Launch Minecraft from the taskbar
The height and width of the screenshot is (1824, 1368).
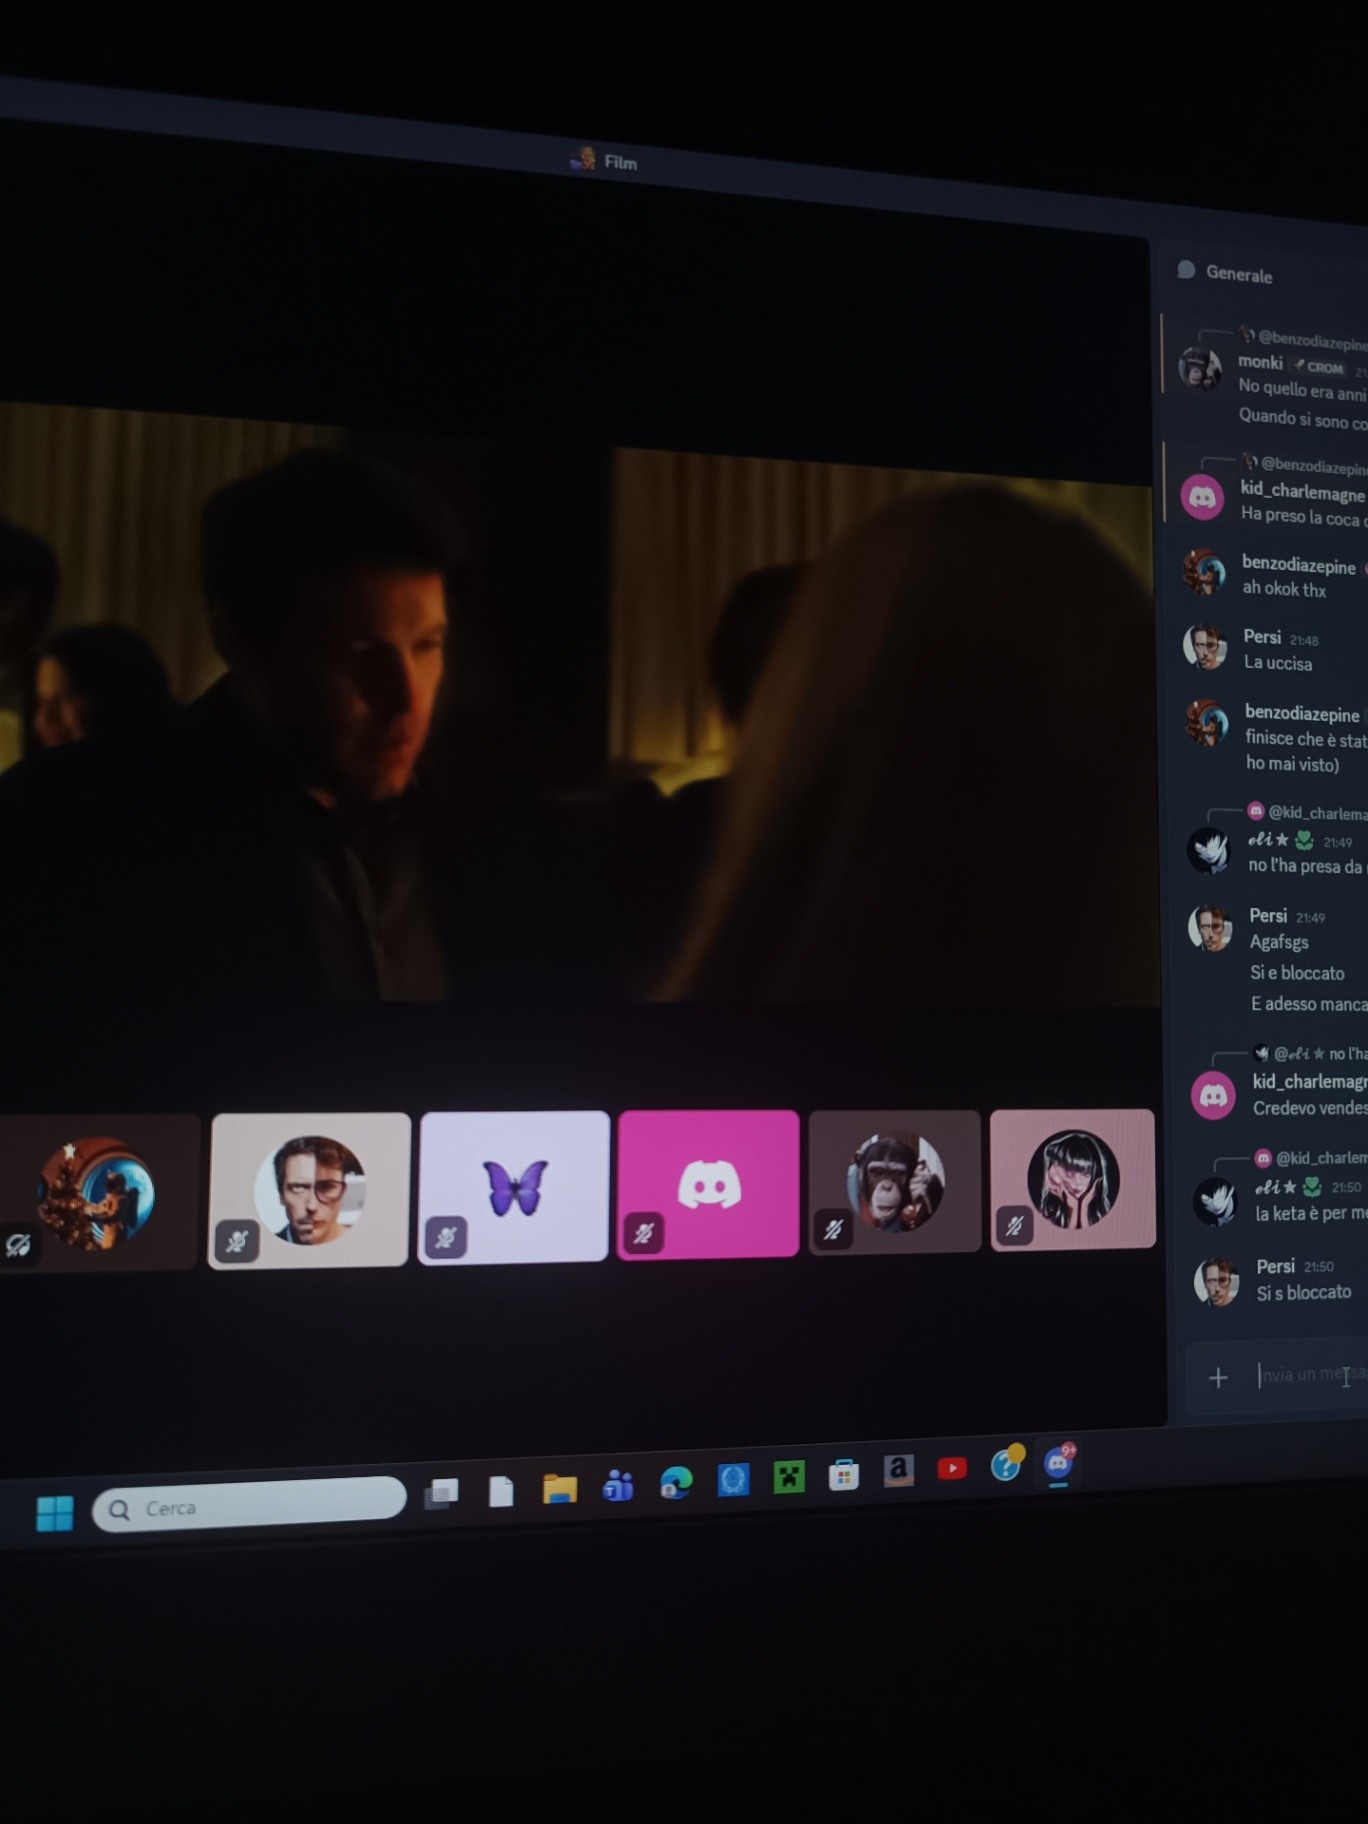[789, 1476]
